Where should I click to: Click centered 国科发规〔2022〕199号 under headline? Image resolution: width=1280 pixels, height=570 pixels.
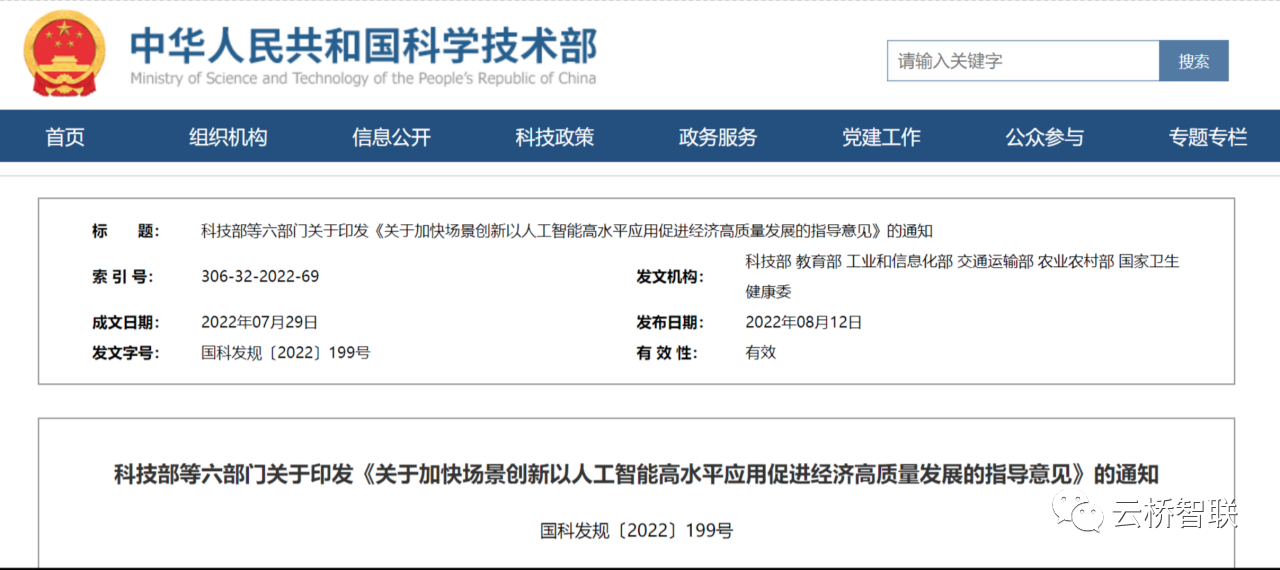[x=636, y=531]
